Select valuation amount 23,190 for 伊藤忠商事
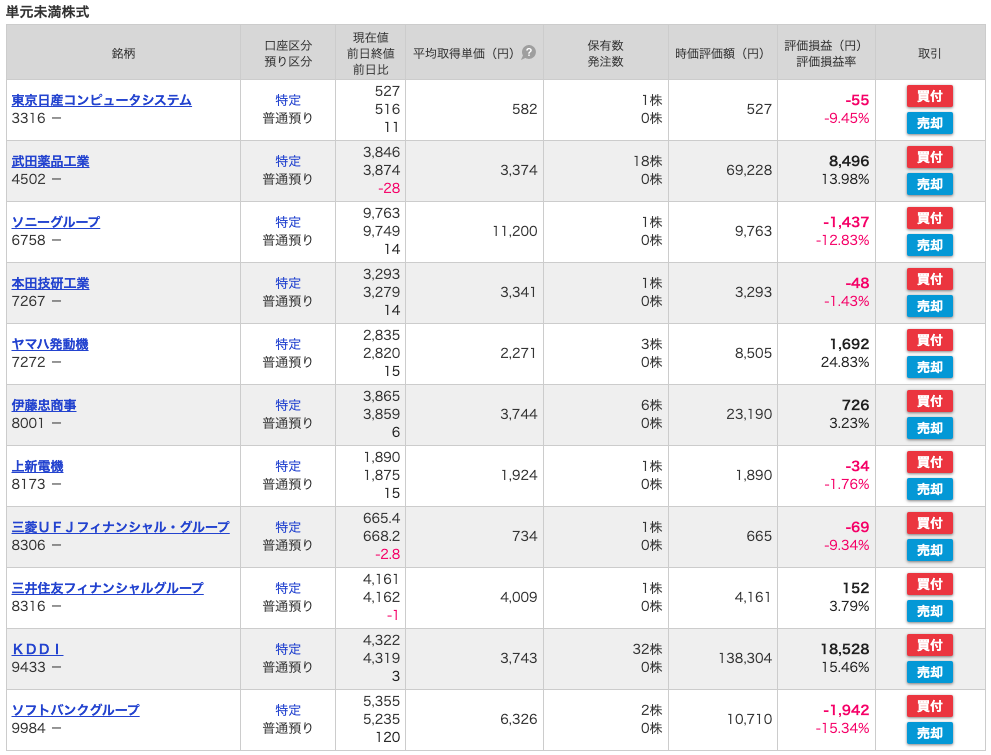Image resolution: width=991 pixels, height=755 pixels. (749, 414)
